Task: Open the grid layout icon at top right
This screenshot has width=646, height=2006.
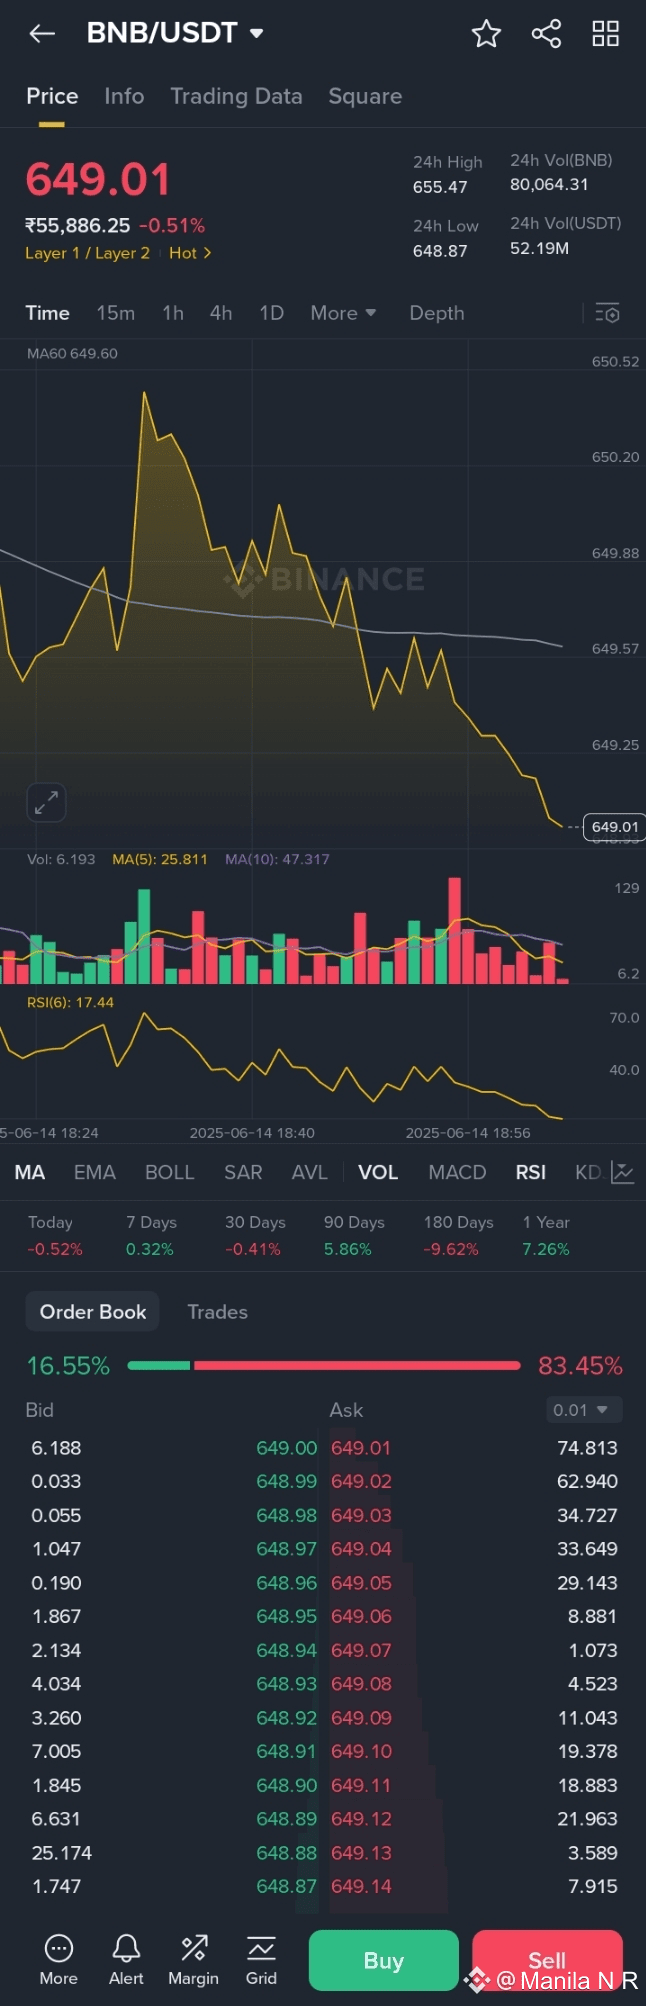Action: 605,34
